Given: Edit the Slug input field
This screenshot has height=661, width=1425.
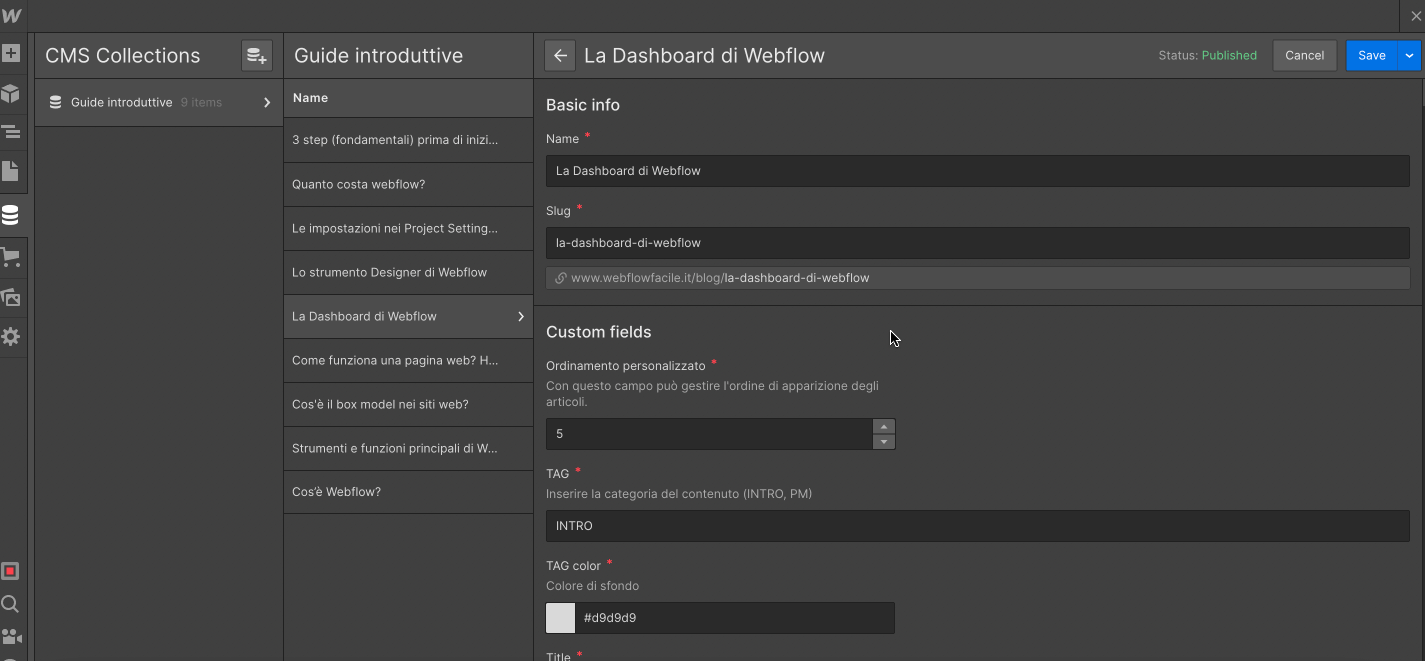Looking at the screenshot, I should [977, 243].
